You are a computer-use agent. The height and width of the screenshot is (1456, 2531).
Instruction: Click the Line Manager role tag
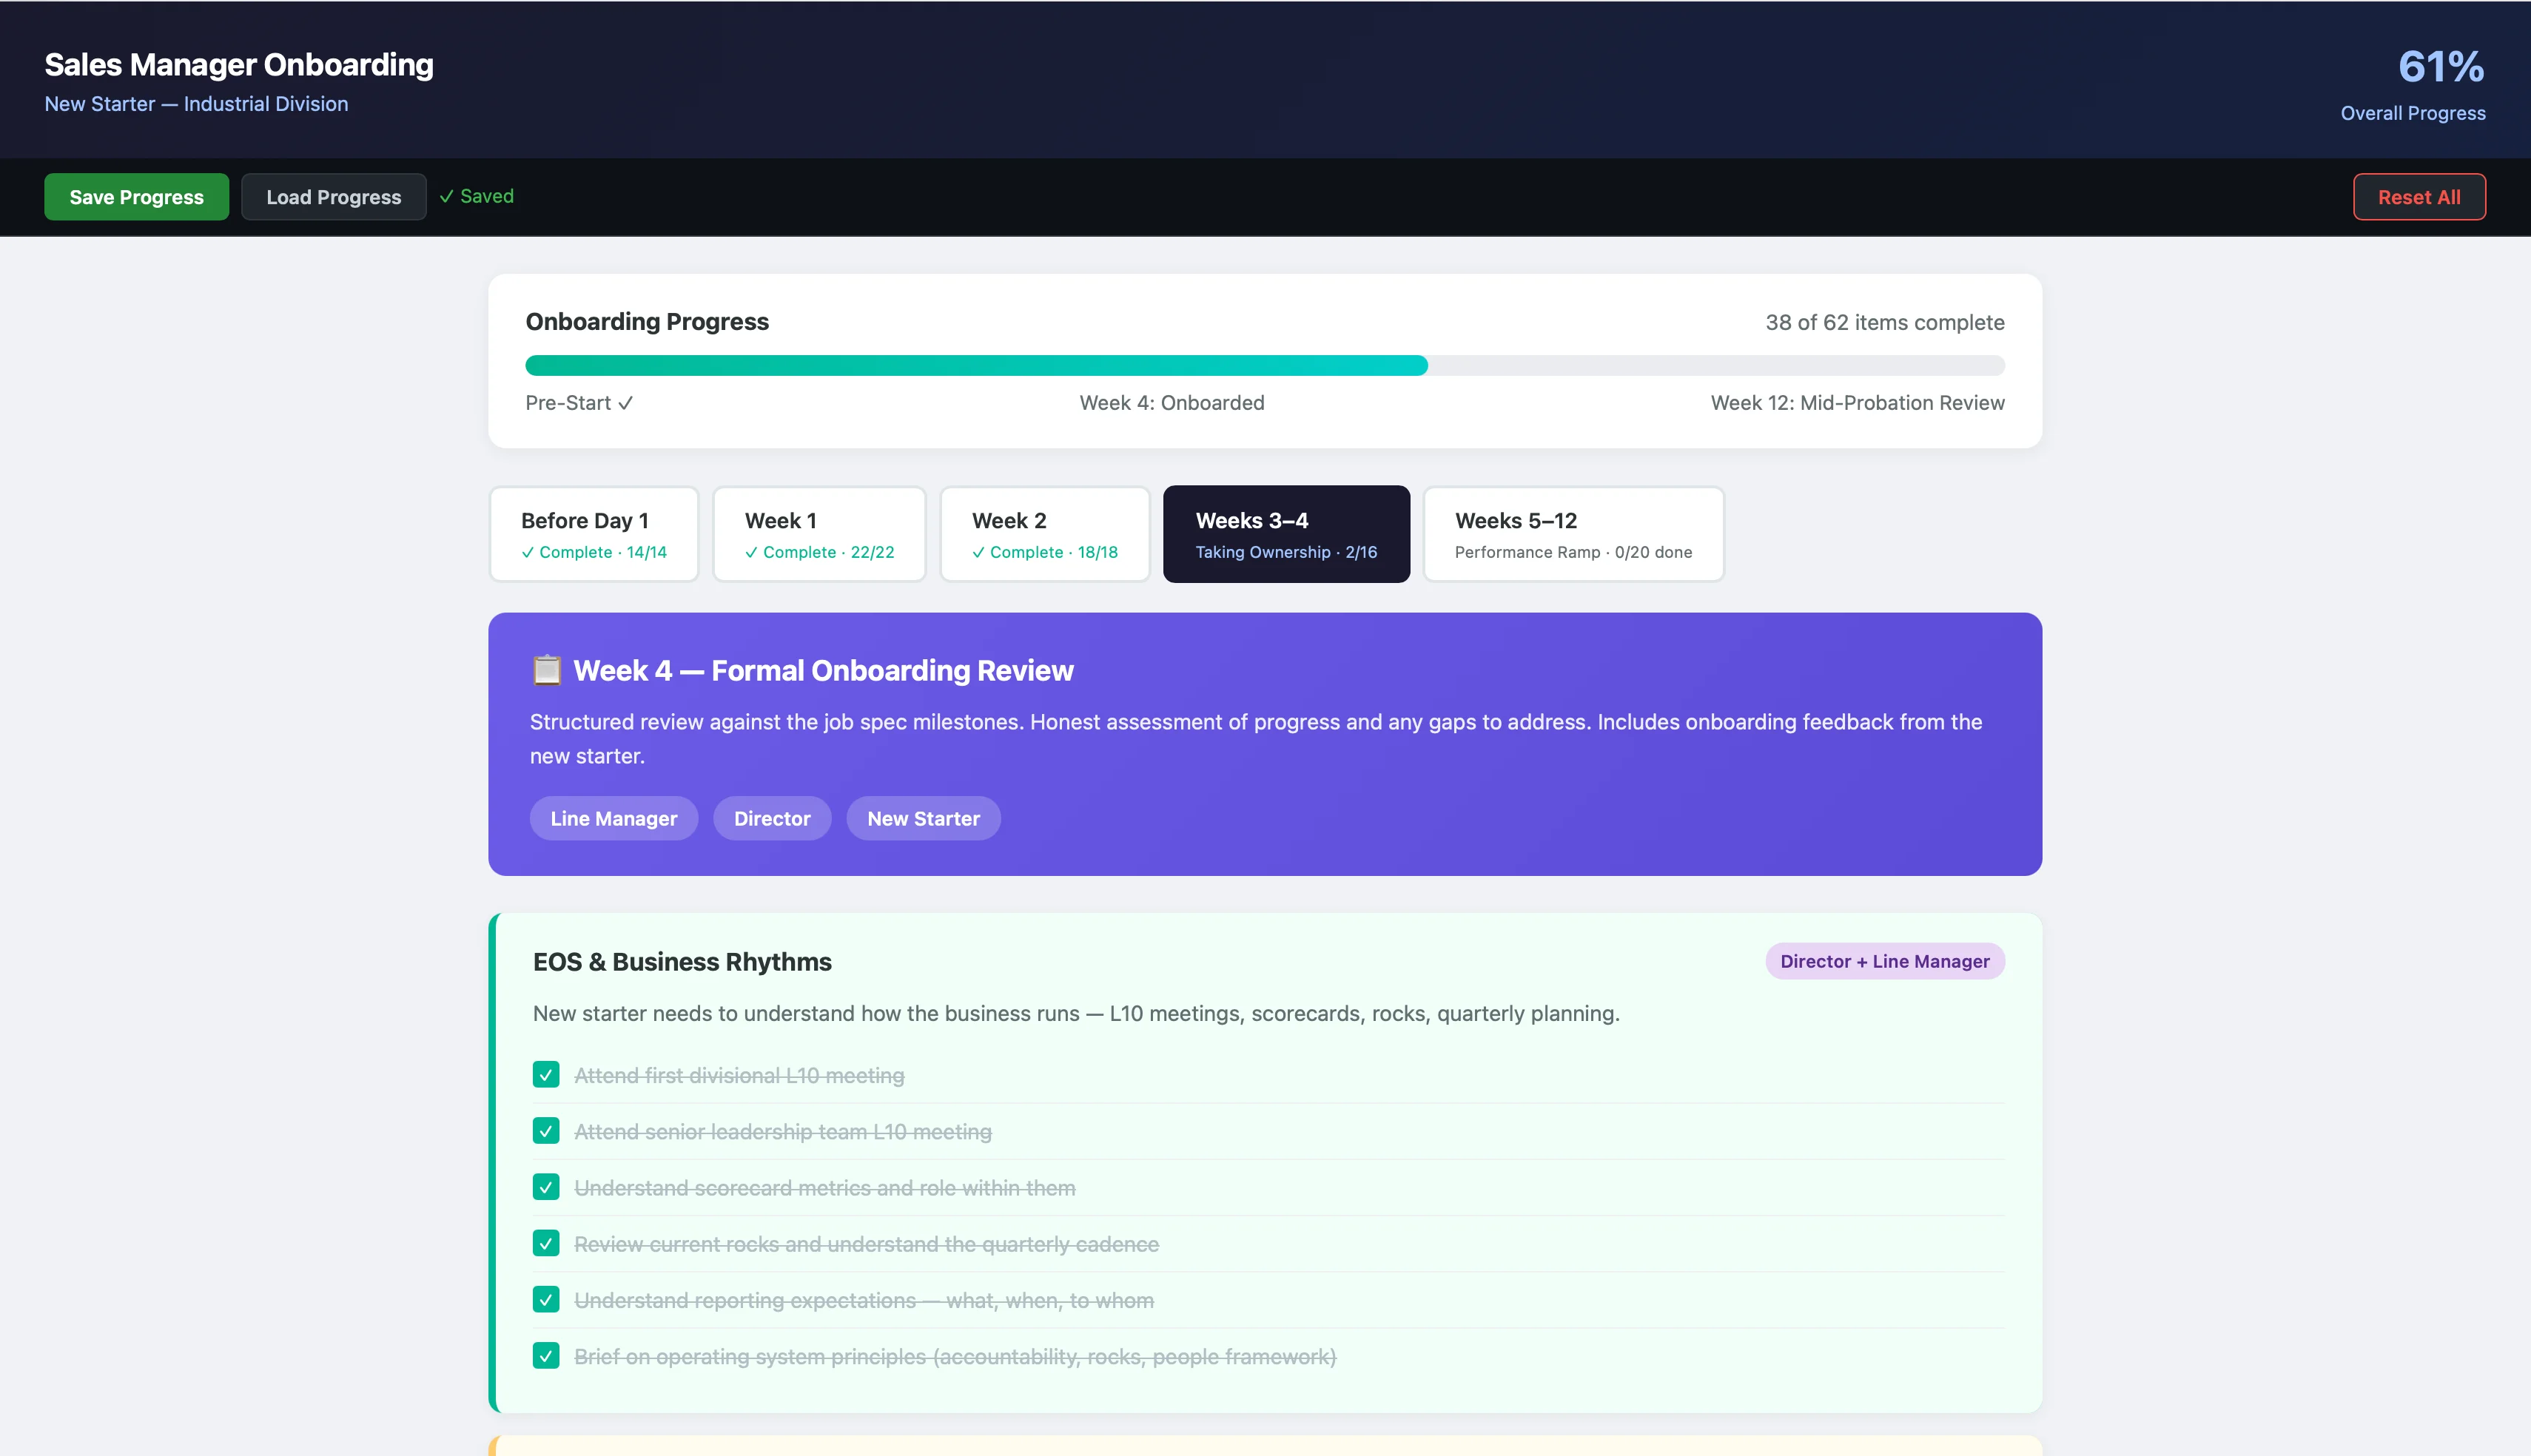point(613,818)
